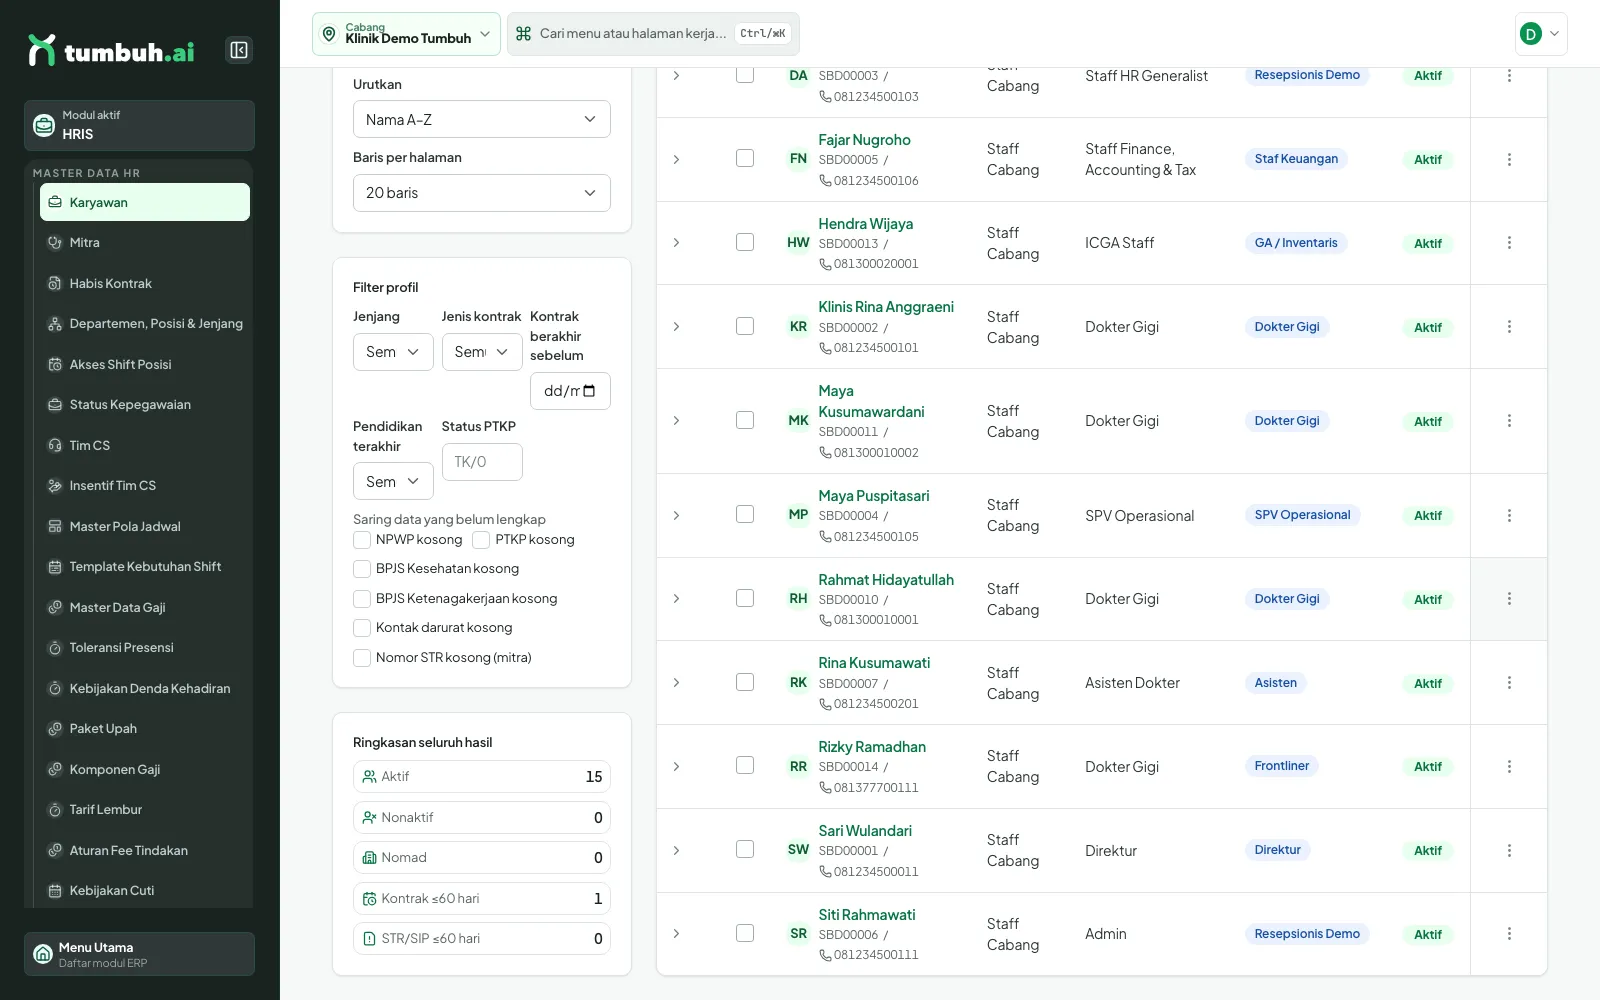The height and width of the screenshot is (1000, 1600).
Task: Open row actions for Siti Rahmawati
Action: click(1509, 934)
